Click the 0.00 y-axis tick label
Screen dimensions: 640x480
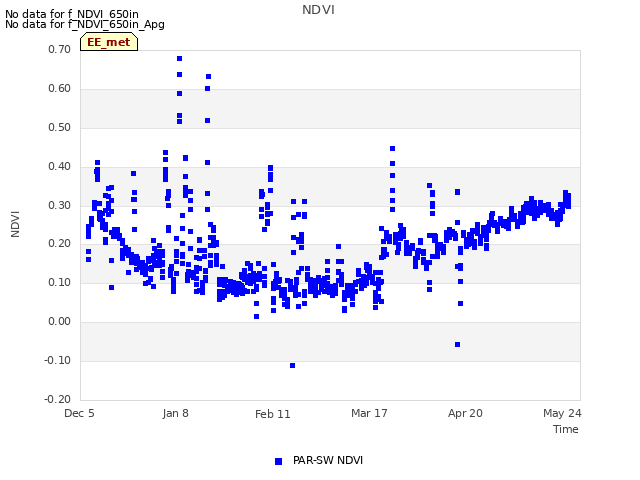[60, 322]
